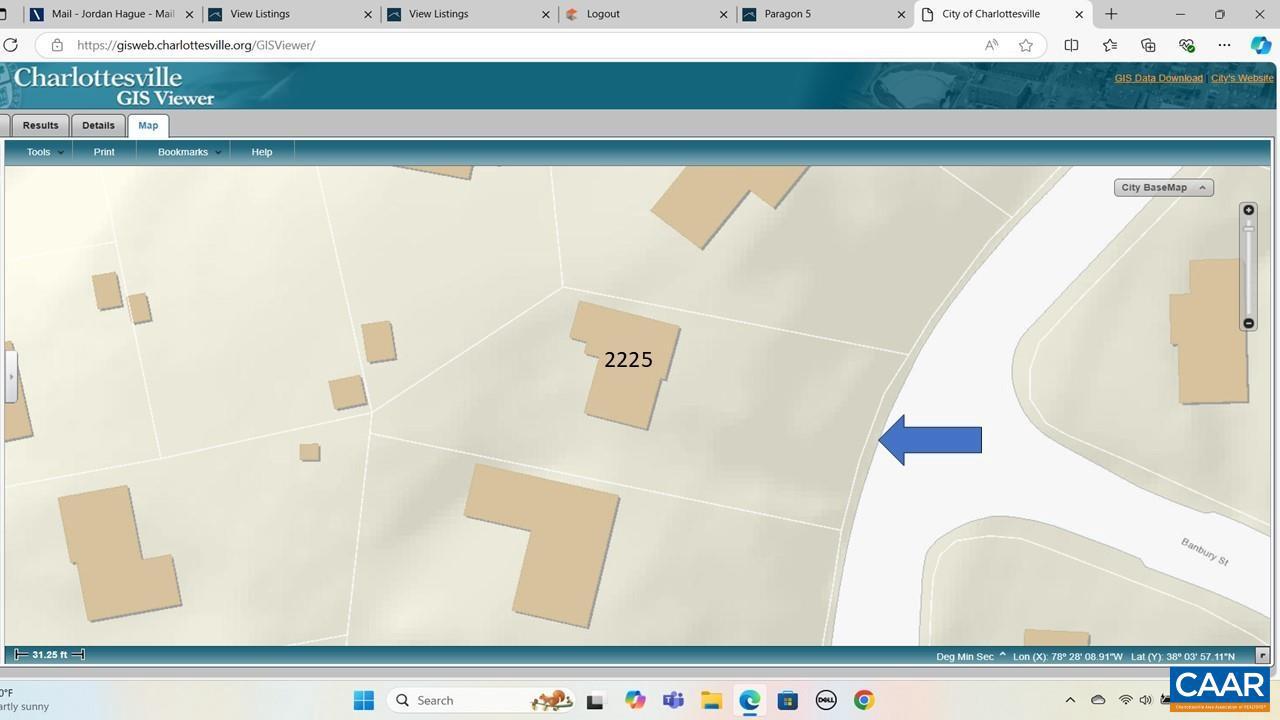The image size is (1280, 720).
Task: Zoom in with the map plus button
Action: [1248, 210]
